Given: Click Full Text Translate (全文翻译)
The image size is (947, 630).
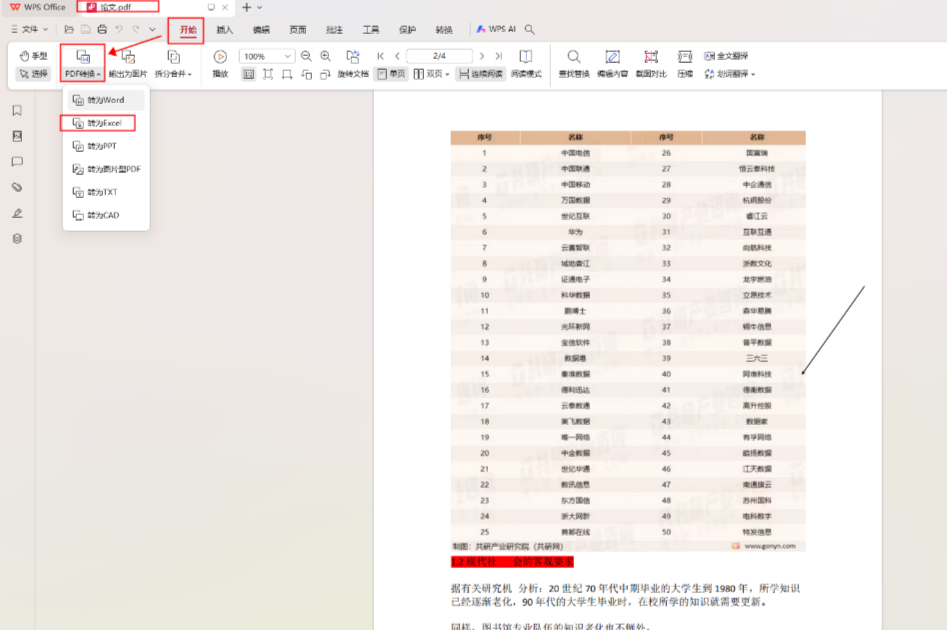Looking at the screenshot, I should click(726, 56).
